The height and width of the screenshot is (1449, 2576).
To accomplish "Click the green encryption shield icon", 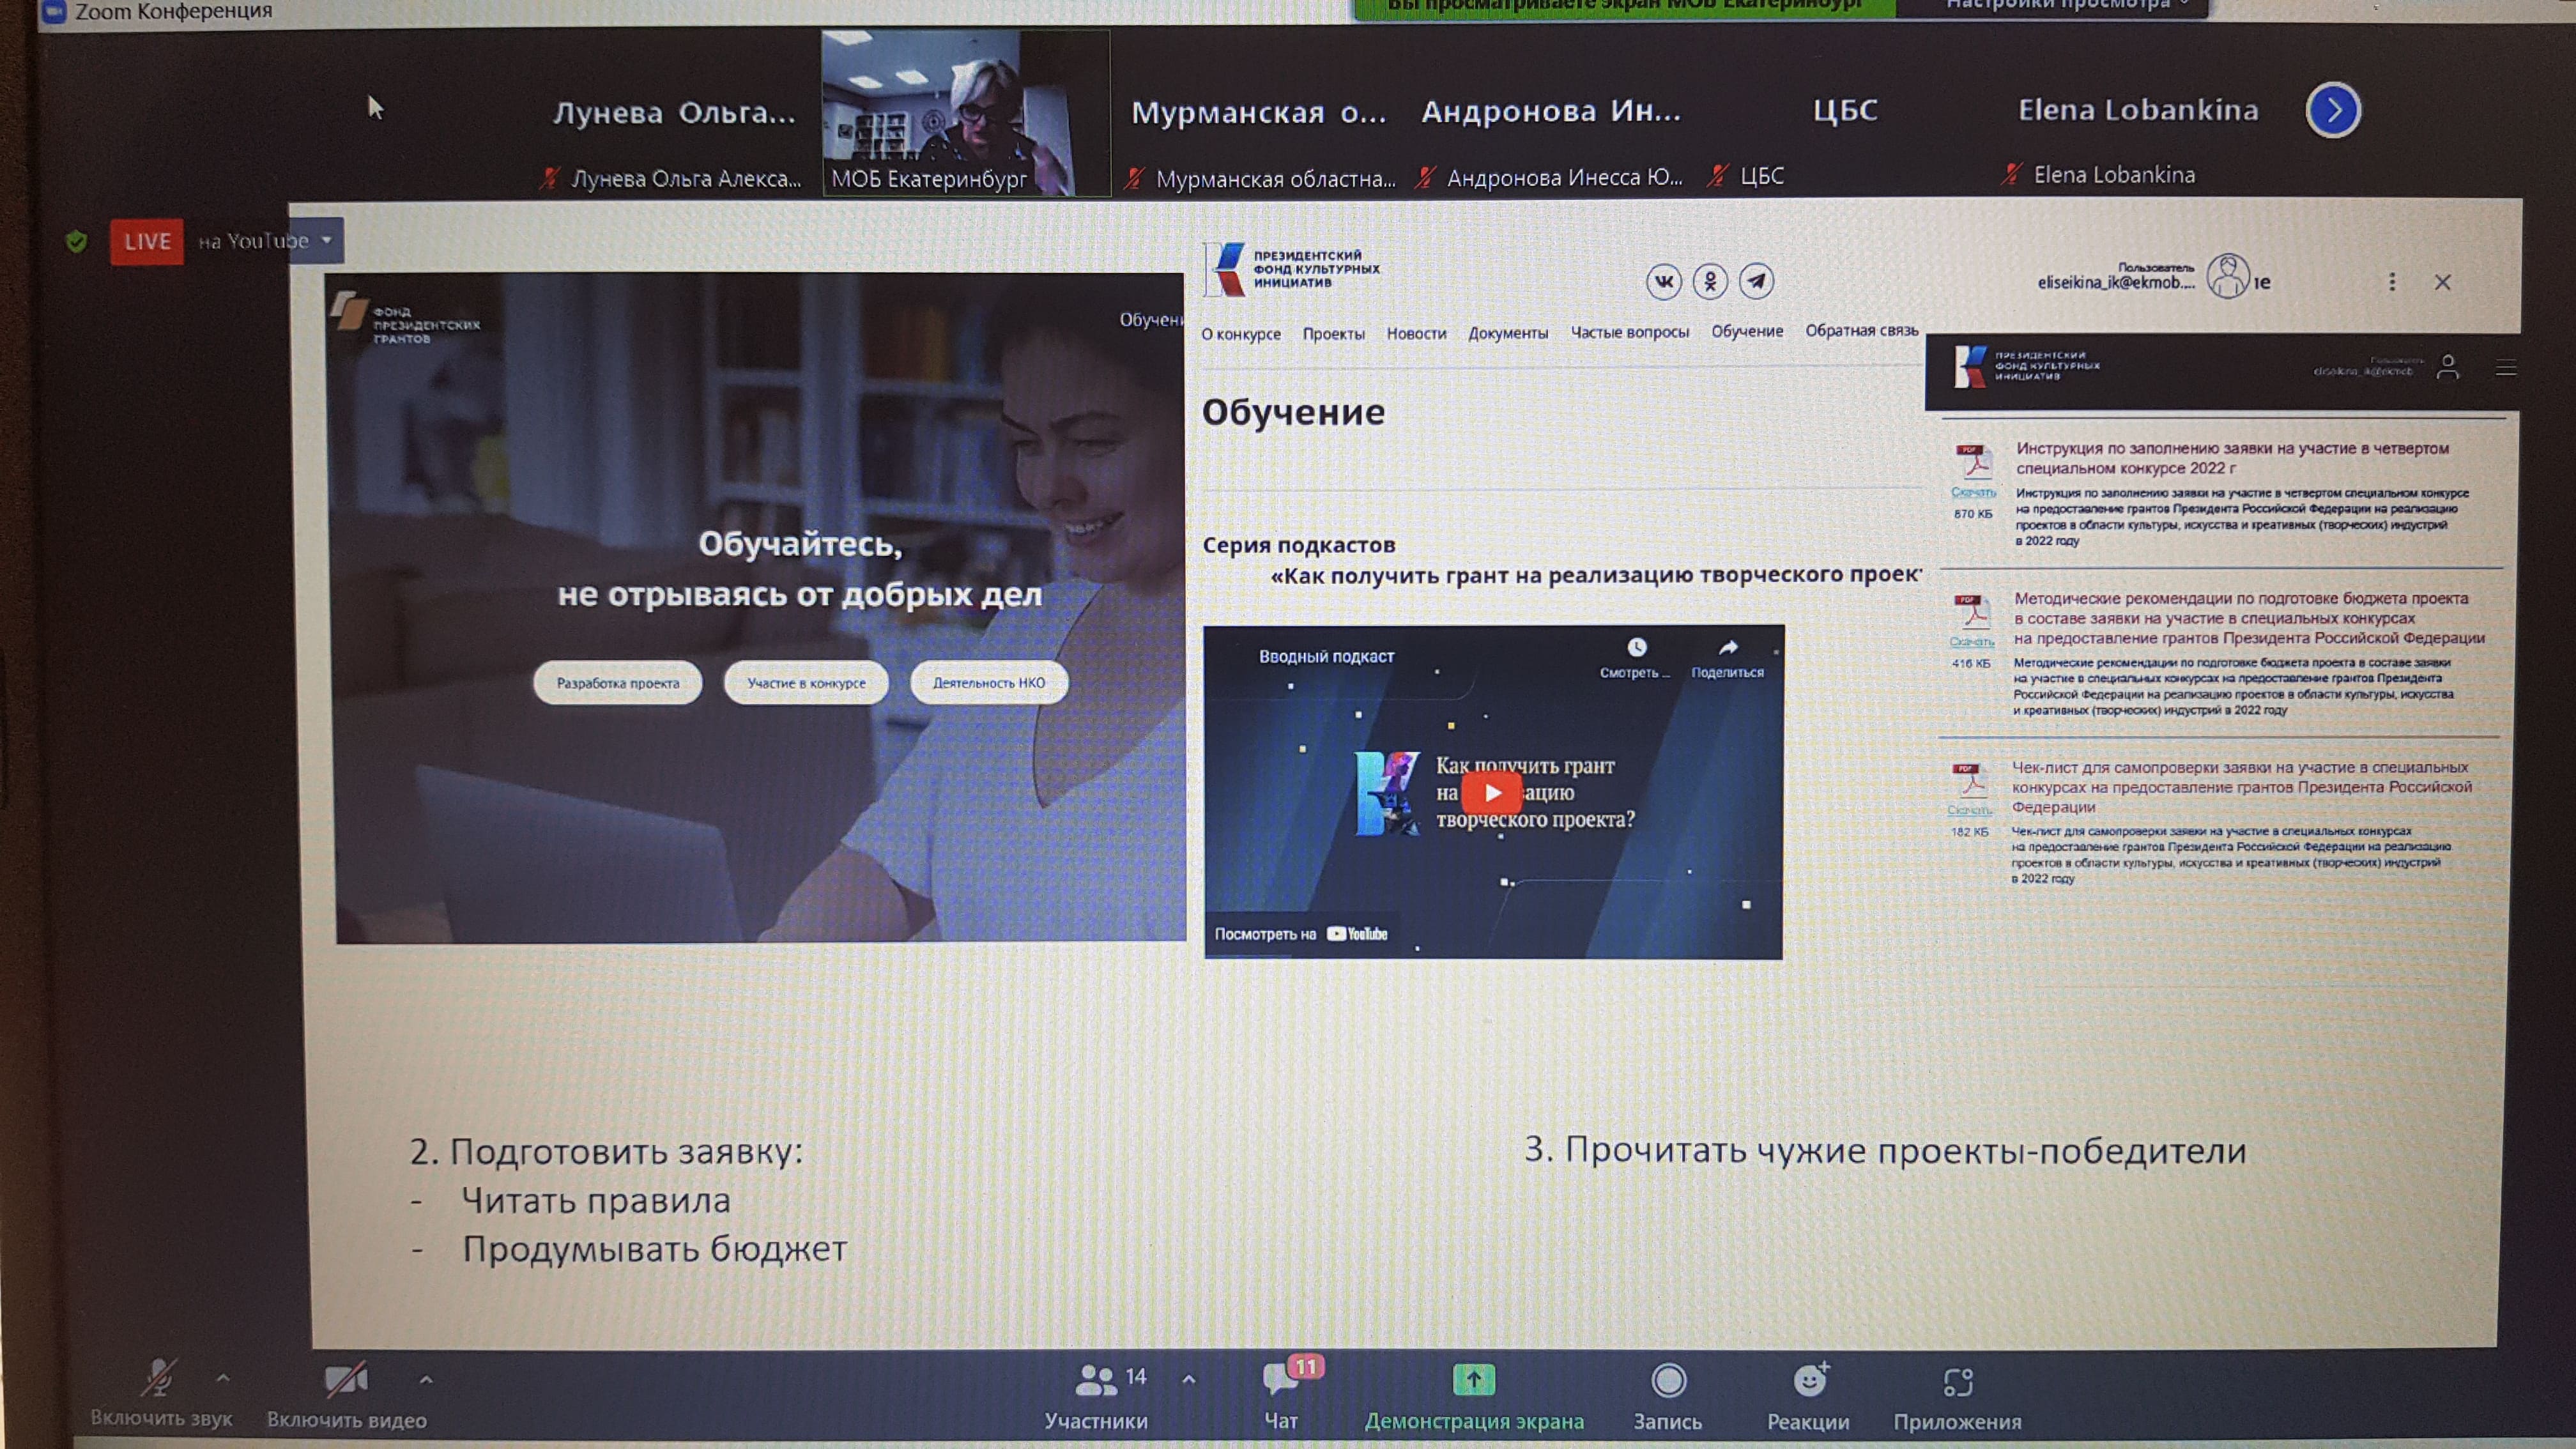I will (76, 241).
